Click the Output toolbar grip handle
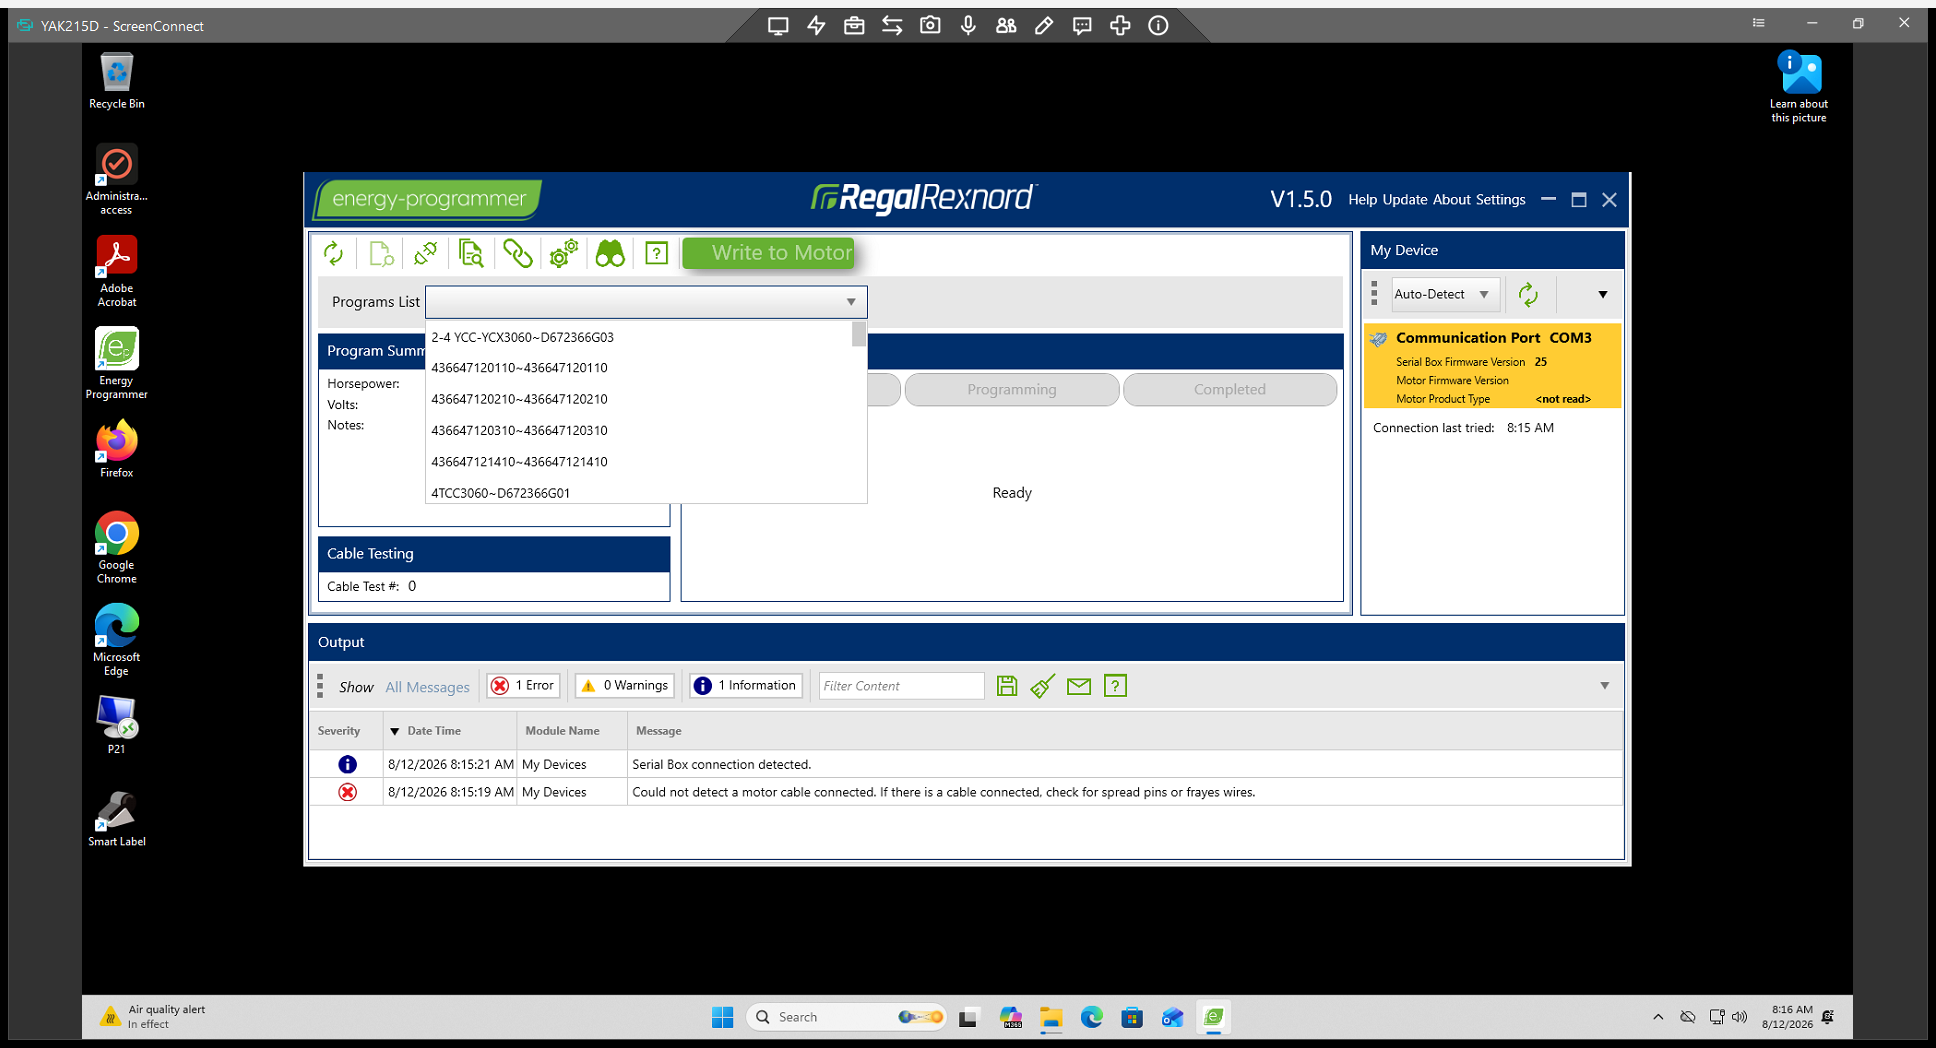The height and width of the screenshot is (1048, 1936). (x=320, y=686)
